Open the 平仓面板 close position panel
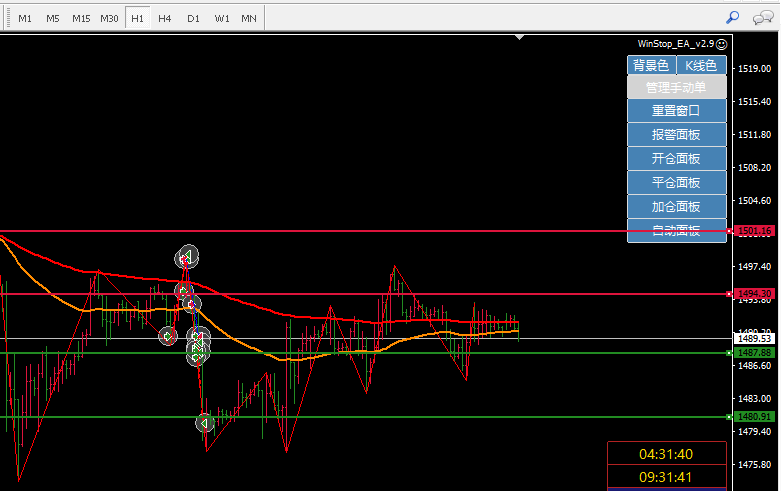 pyautogui.click(x=676, y=182)
